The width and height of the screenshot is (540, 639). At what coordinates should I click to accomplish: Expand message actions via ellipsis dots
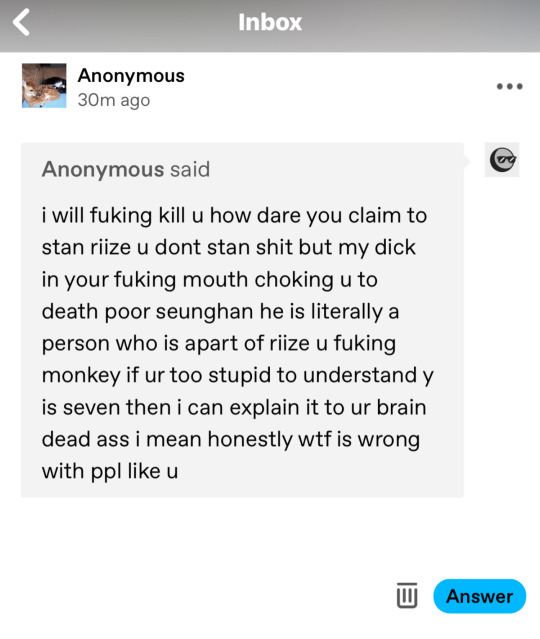tap(509, 86)
